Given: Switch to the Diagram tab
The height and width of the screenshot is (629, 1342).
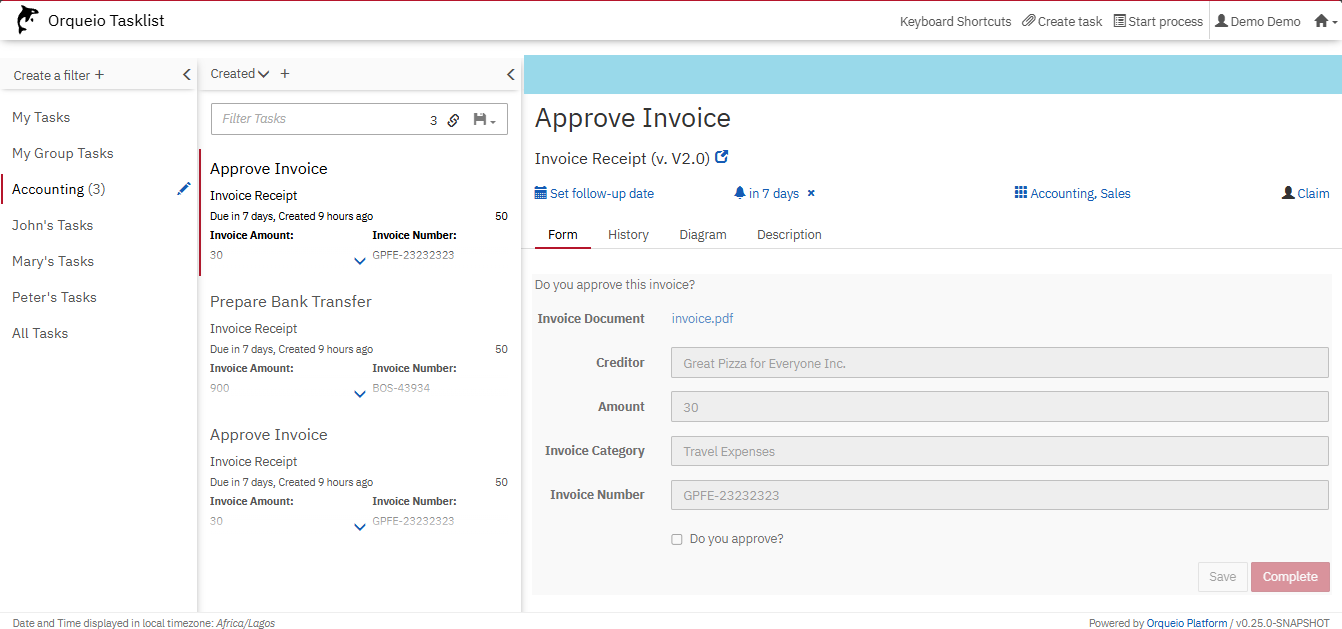Looking at the screenshot, I should coord(702,235).
